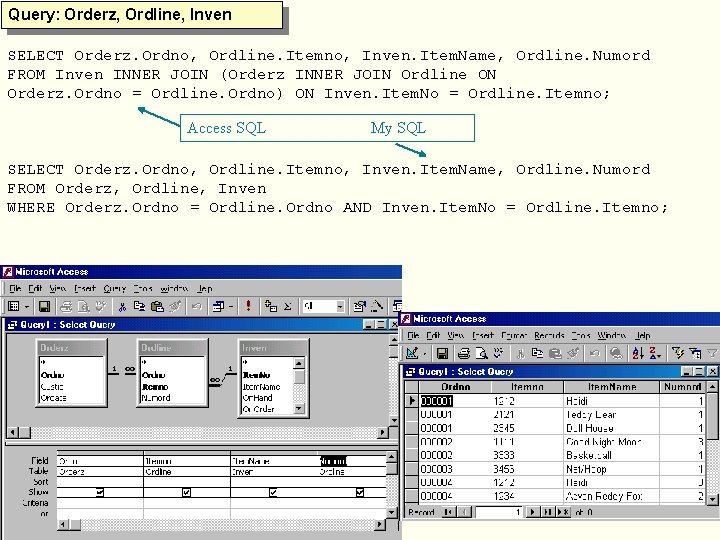Run the query with the red exclamation icon
This screenshot has height=540, width=720.
(x=248, y=306)
